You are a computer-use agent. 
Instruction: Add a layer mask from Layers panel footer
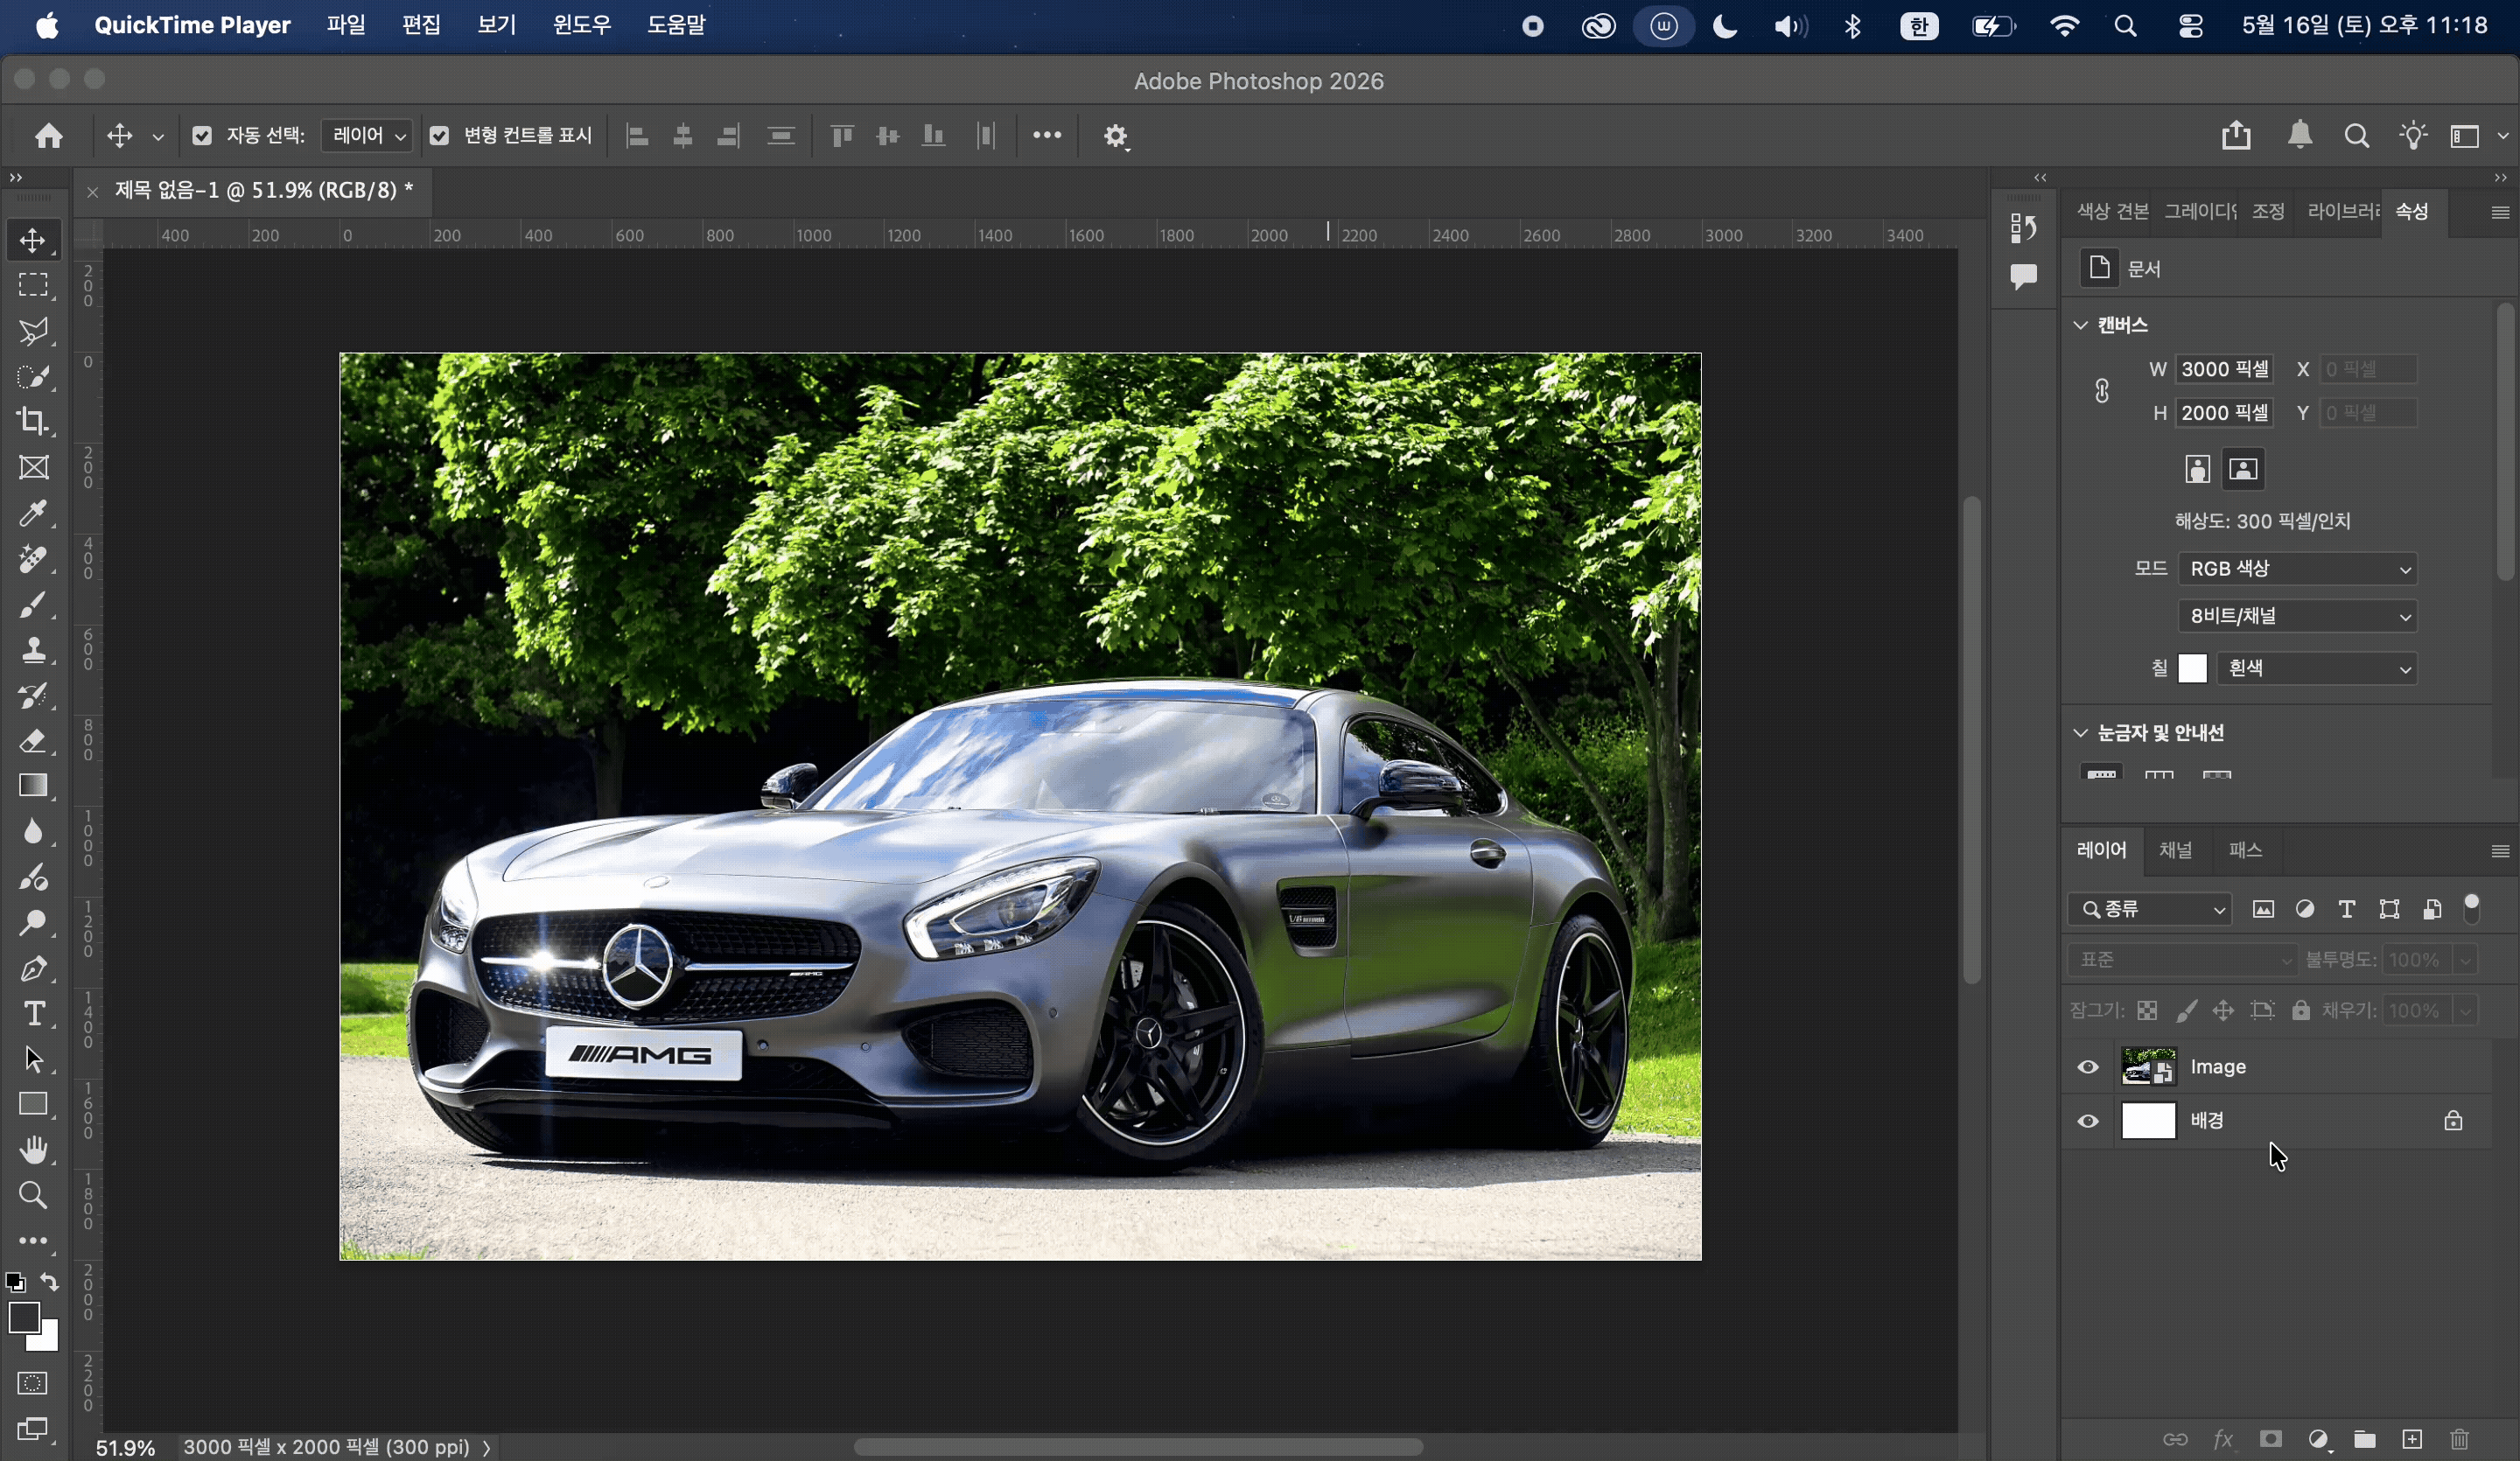(2271, 1439)
